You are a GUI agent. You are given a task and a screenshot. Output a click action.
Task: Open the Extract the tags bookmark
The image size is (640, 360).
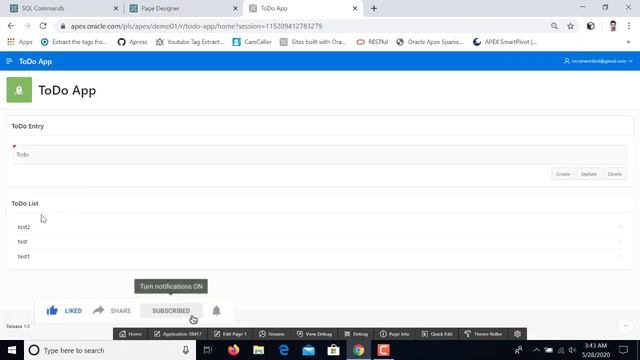click(x=74, y=42)
